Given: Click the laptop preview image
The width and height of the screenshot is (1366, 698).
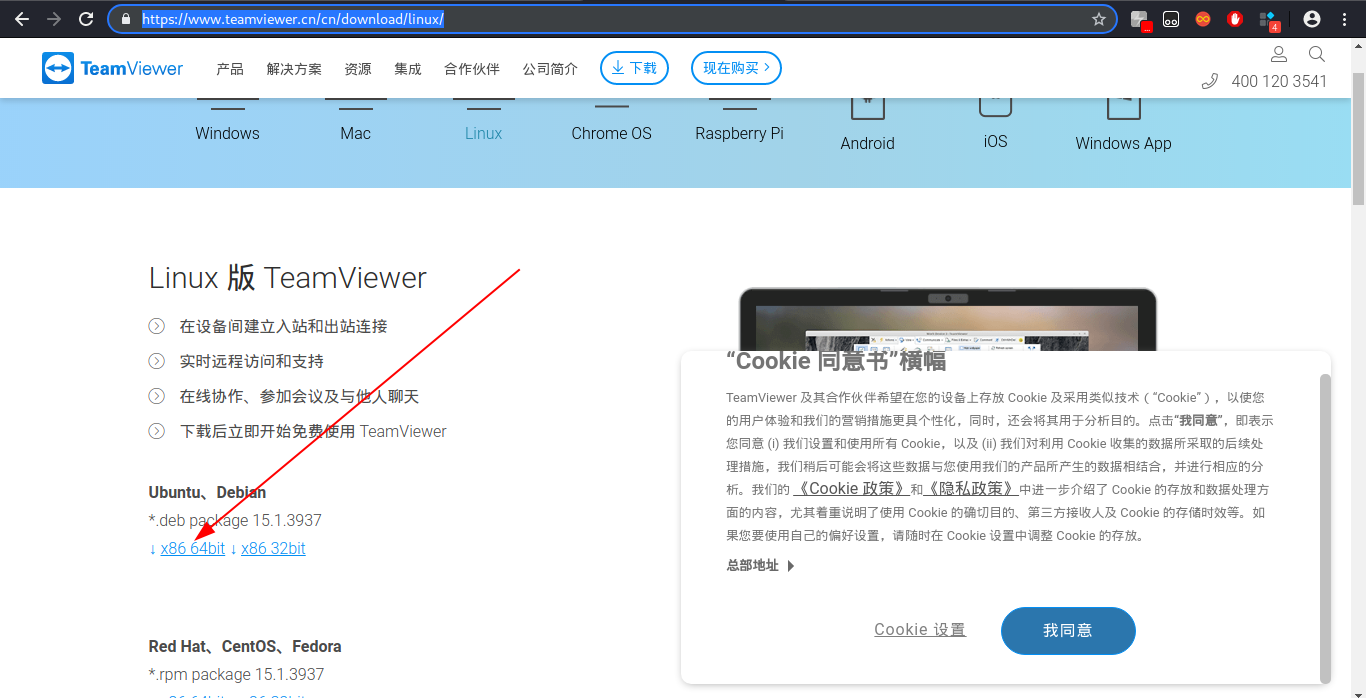Looking at the screenshot, I should [x=947, y=319].
